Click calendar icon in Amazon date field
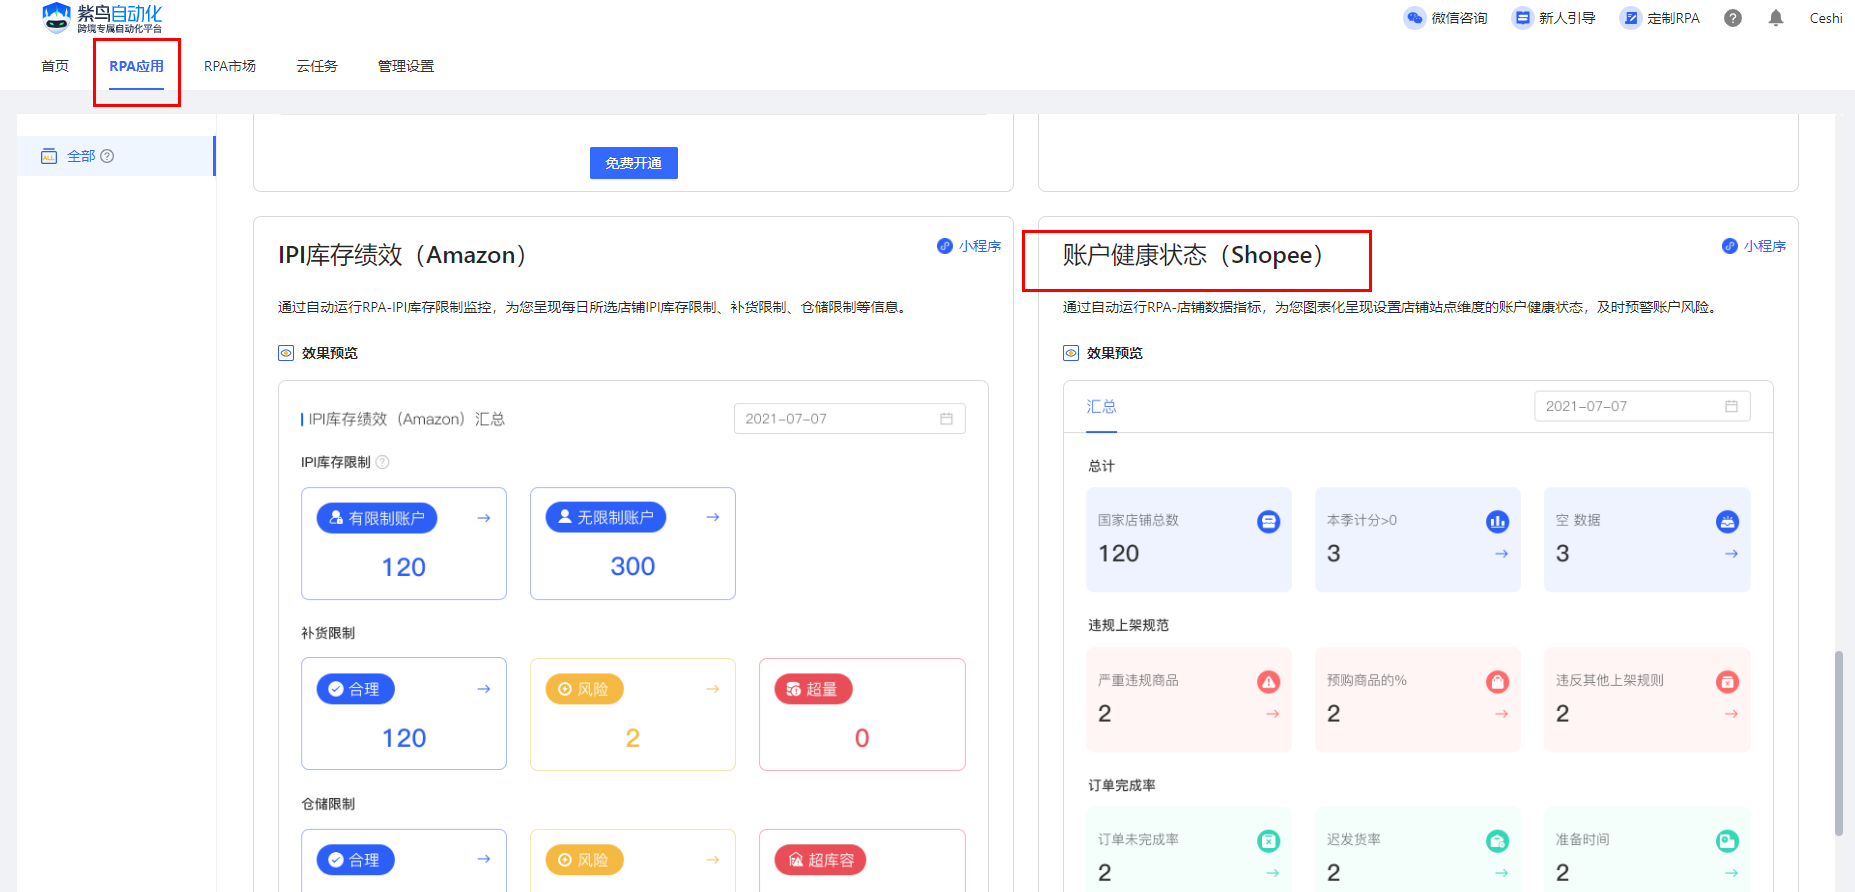Viewport: 1855px width, 892px height. click(x=946, y=419)
